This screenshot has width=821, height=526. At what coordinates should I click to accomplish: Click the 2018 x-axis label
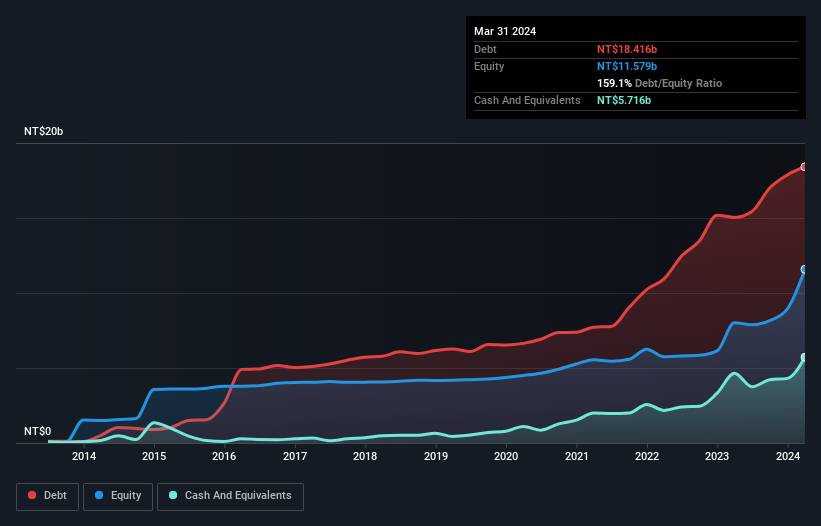coord(365,456)
